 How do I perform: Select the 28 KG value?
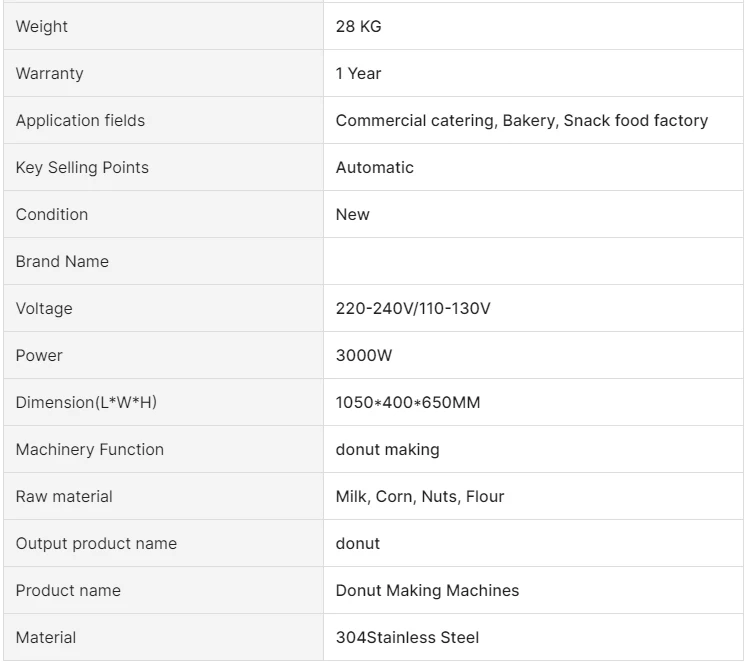[358, 27]
